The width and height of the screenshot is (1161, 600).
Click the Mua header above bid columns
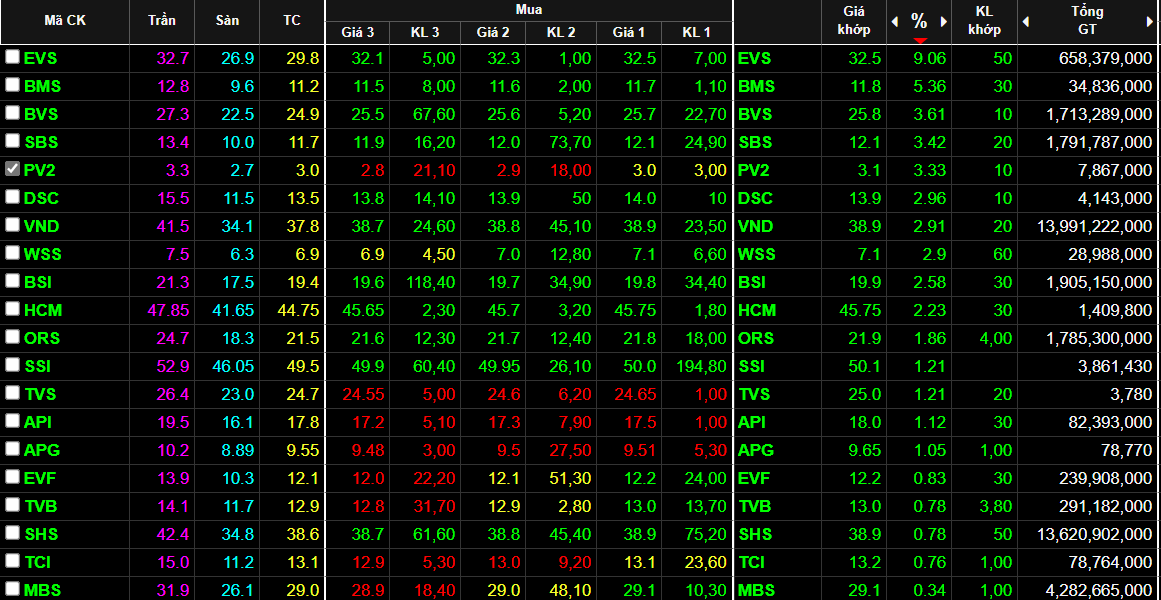coord(529,9)
